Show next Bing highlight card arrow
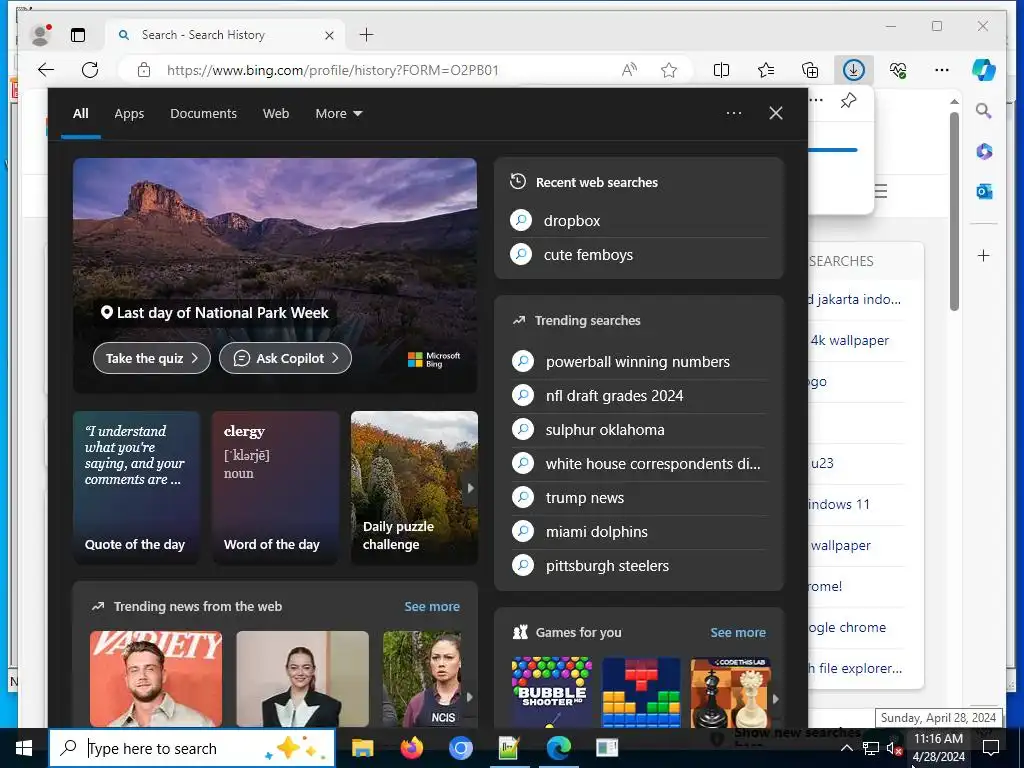The width and height of the screenshot is (1024, 768). pyautogui.click(x=470, y=488)
